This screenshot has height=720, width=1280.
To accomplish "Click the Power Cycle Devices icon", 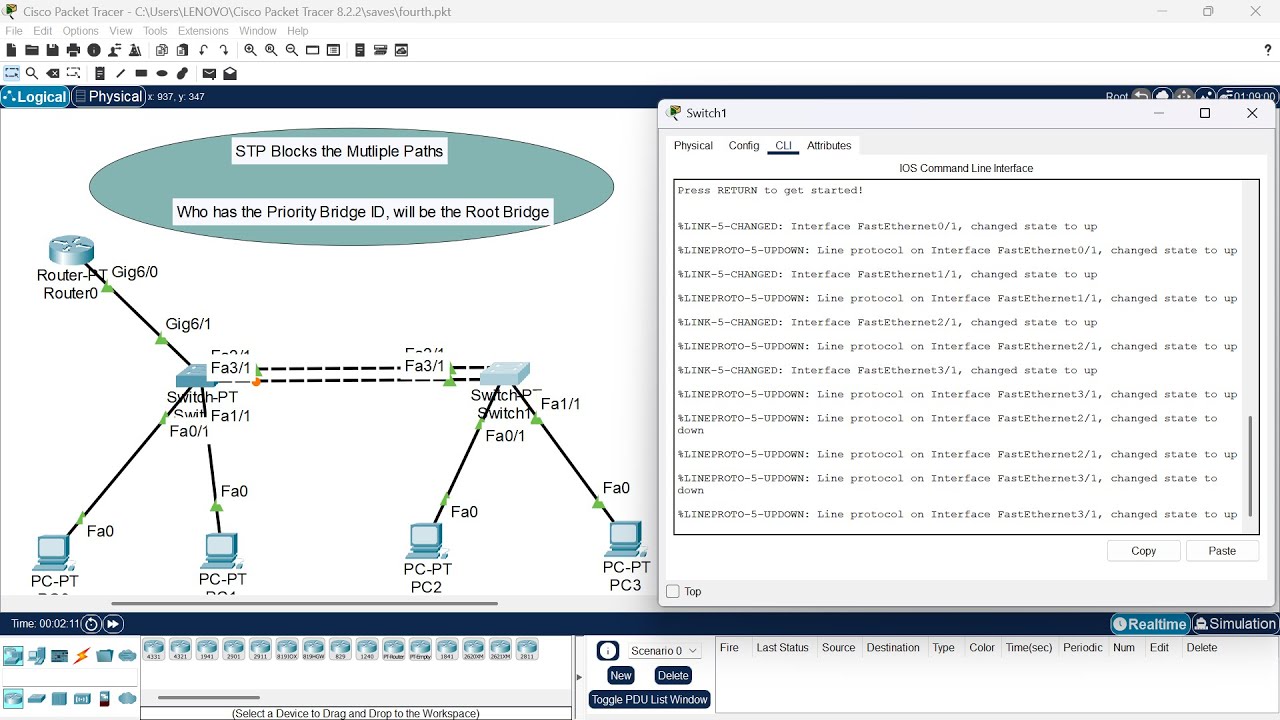I will coord(91,624).
